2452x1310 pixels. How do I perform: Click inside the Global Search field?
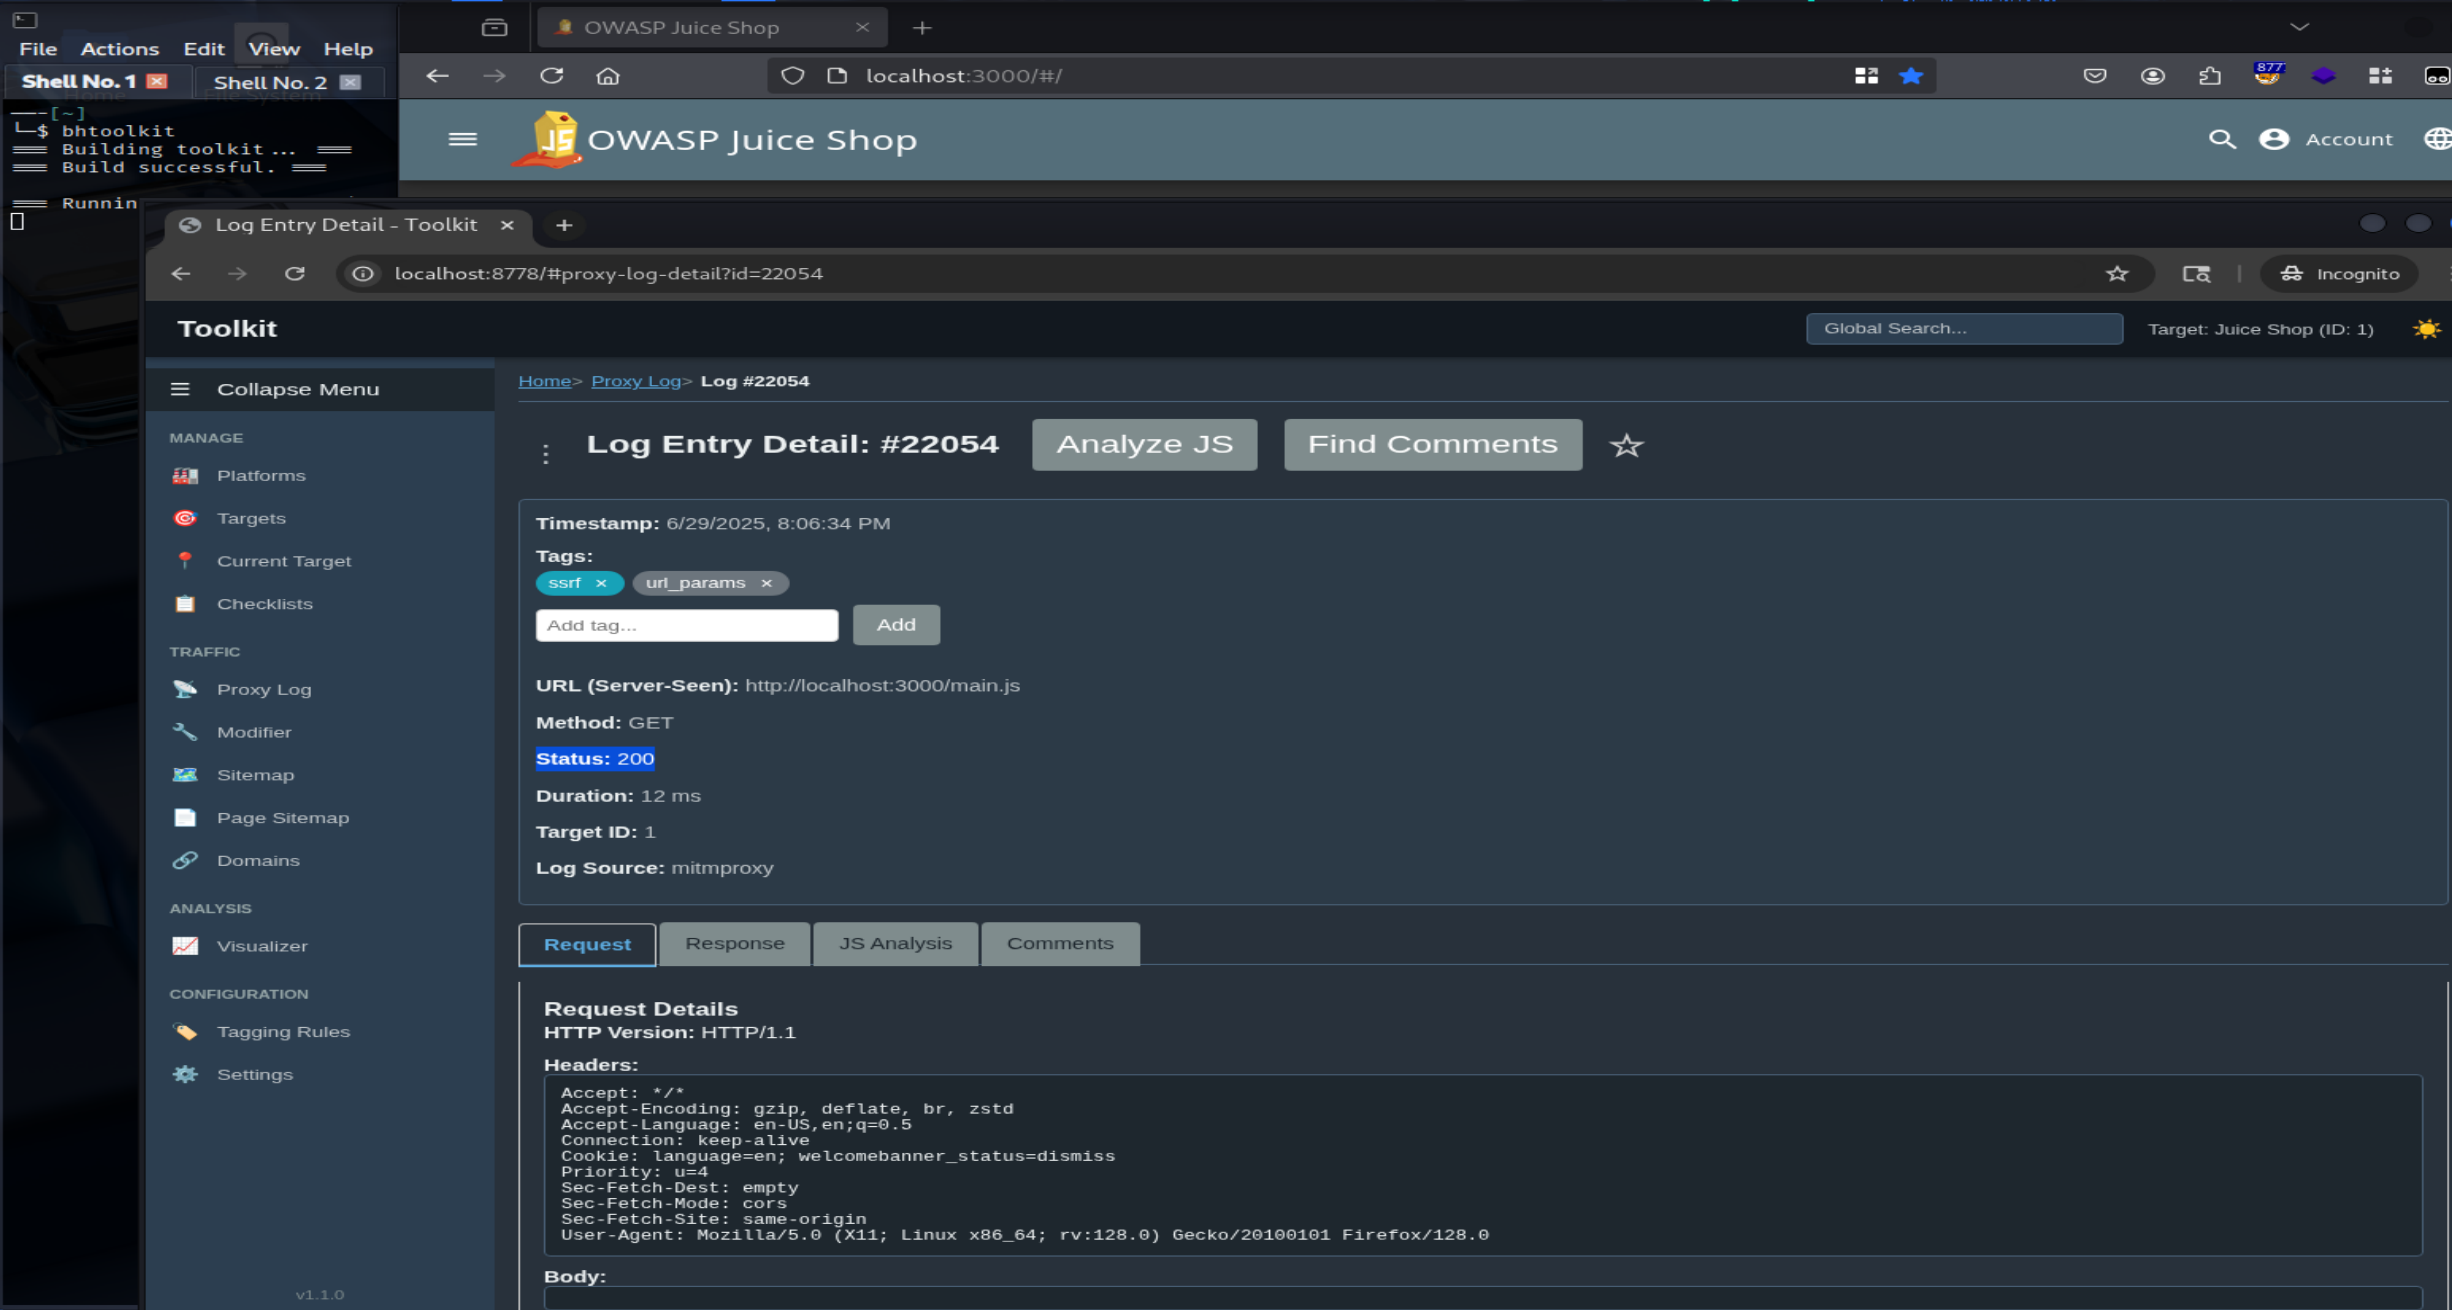(1963, 328)
